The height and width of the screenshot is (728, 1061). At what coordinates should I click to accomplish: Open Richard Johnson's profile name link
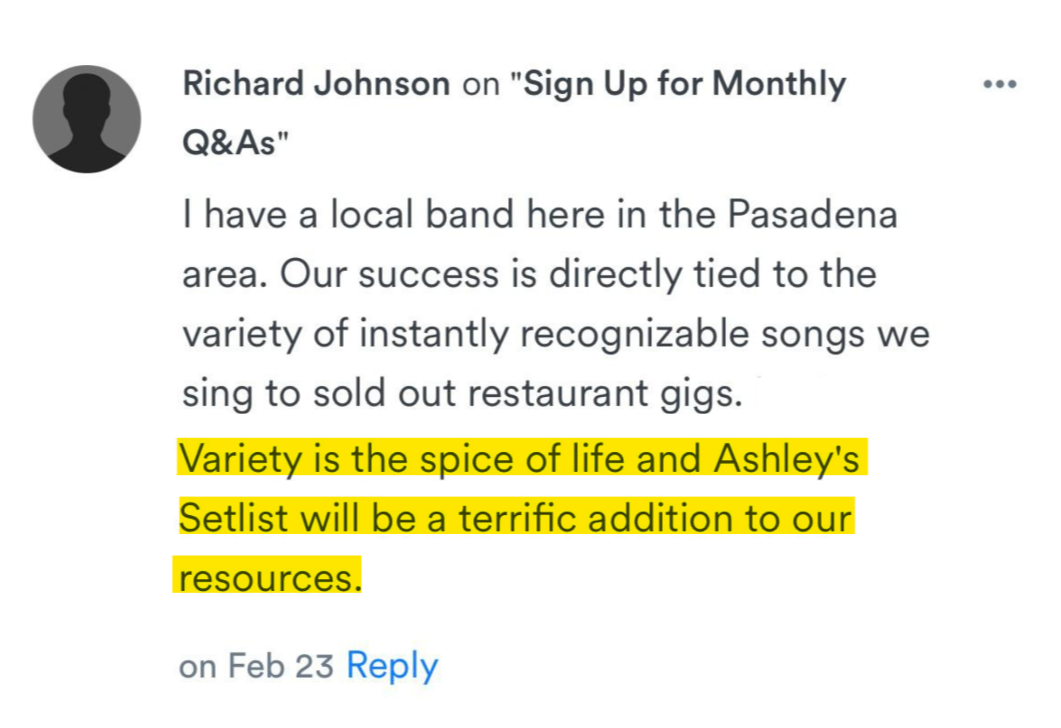316,85
